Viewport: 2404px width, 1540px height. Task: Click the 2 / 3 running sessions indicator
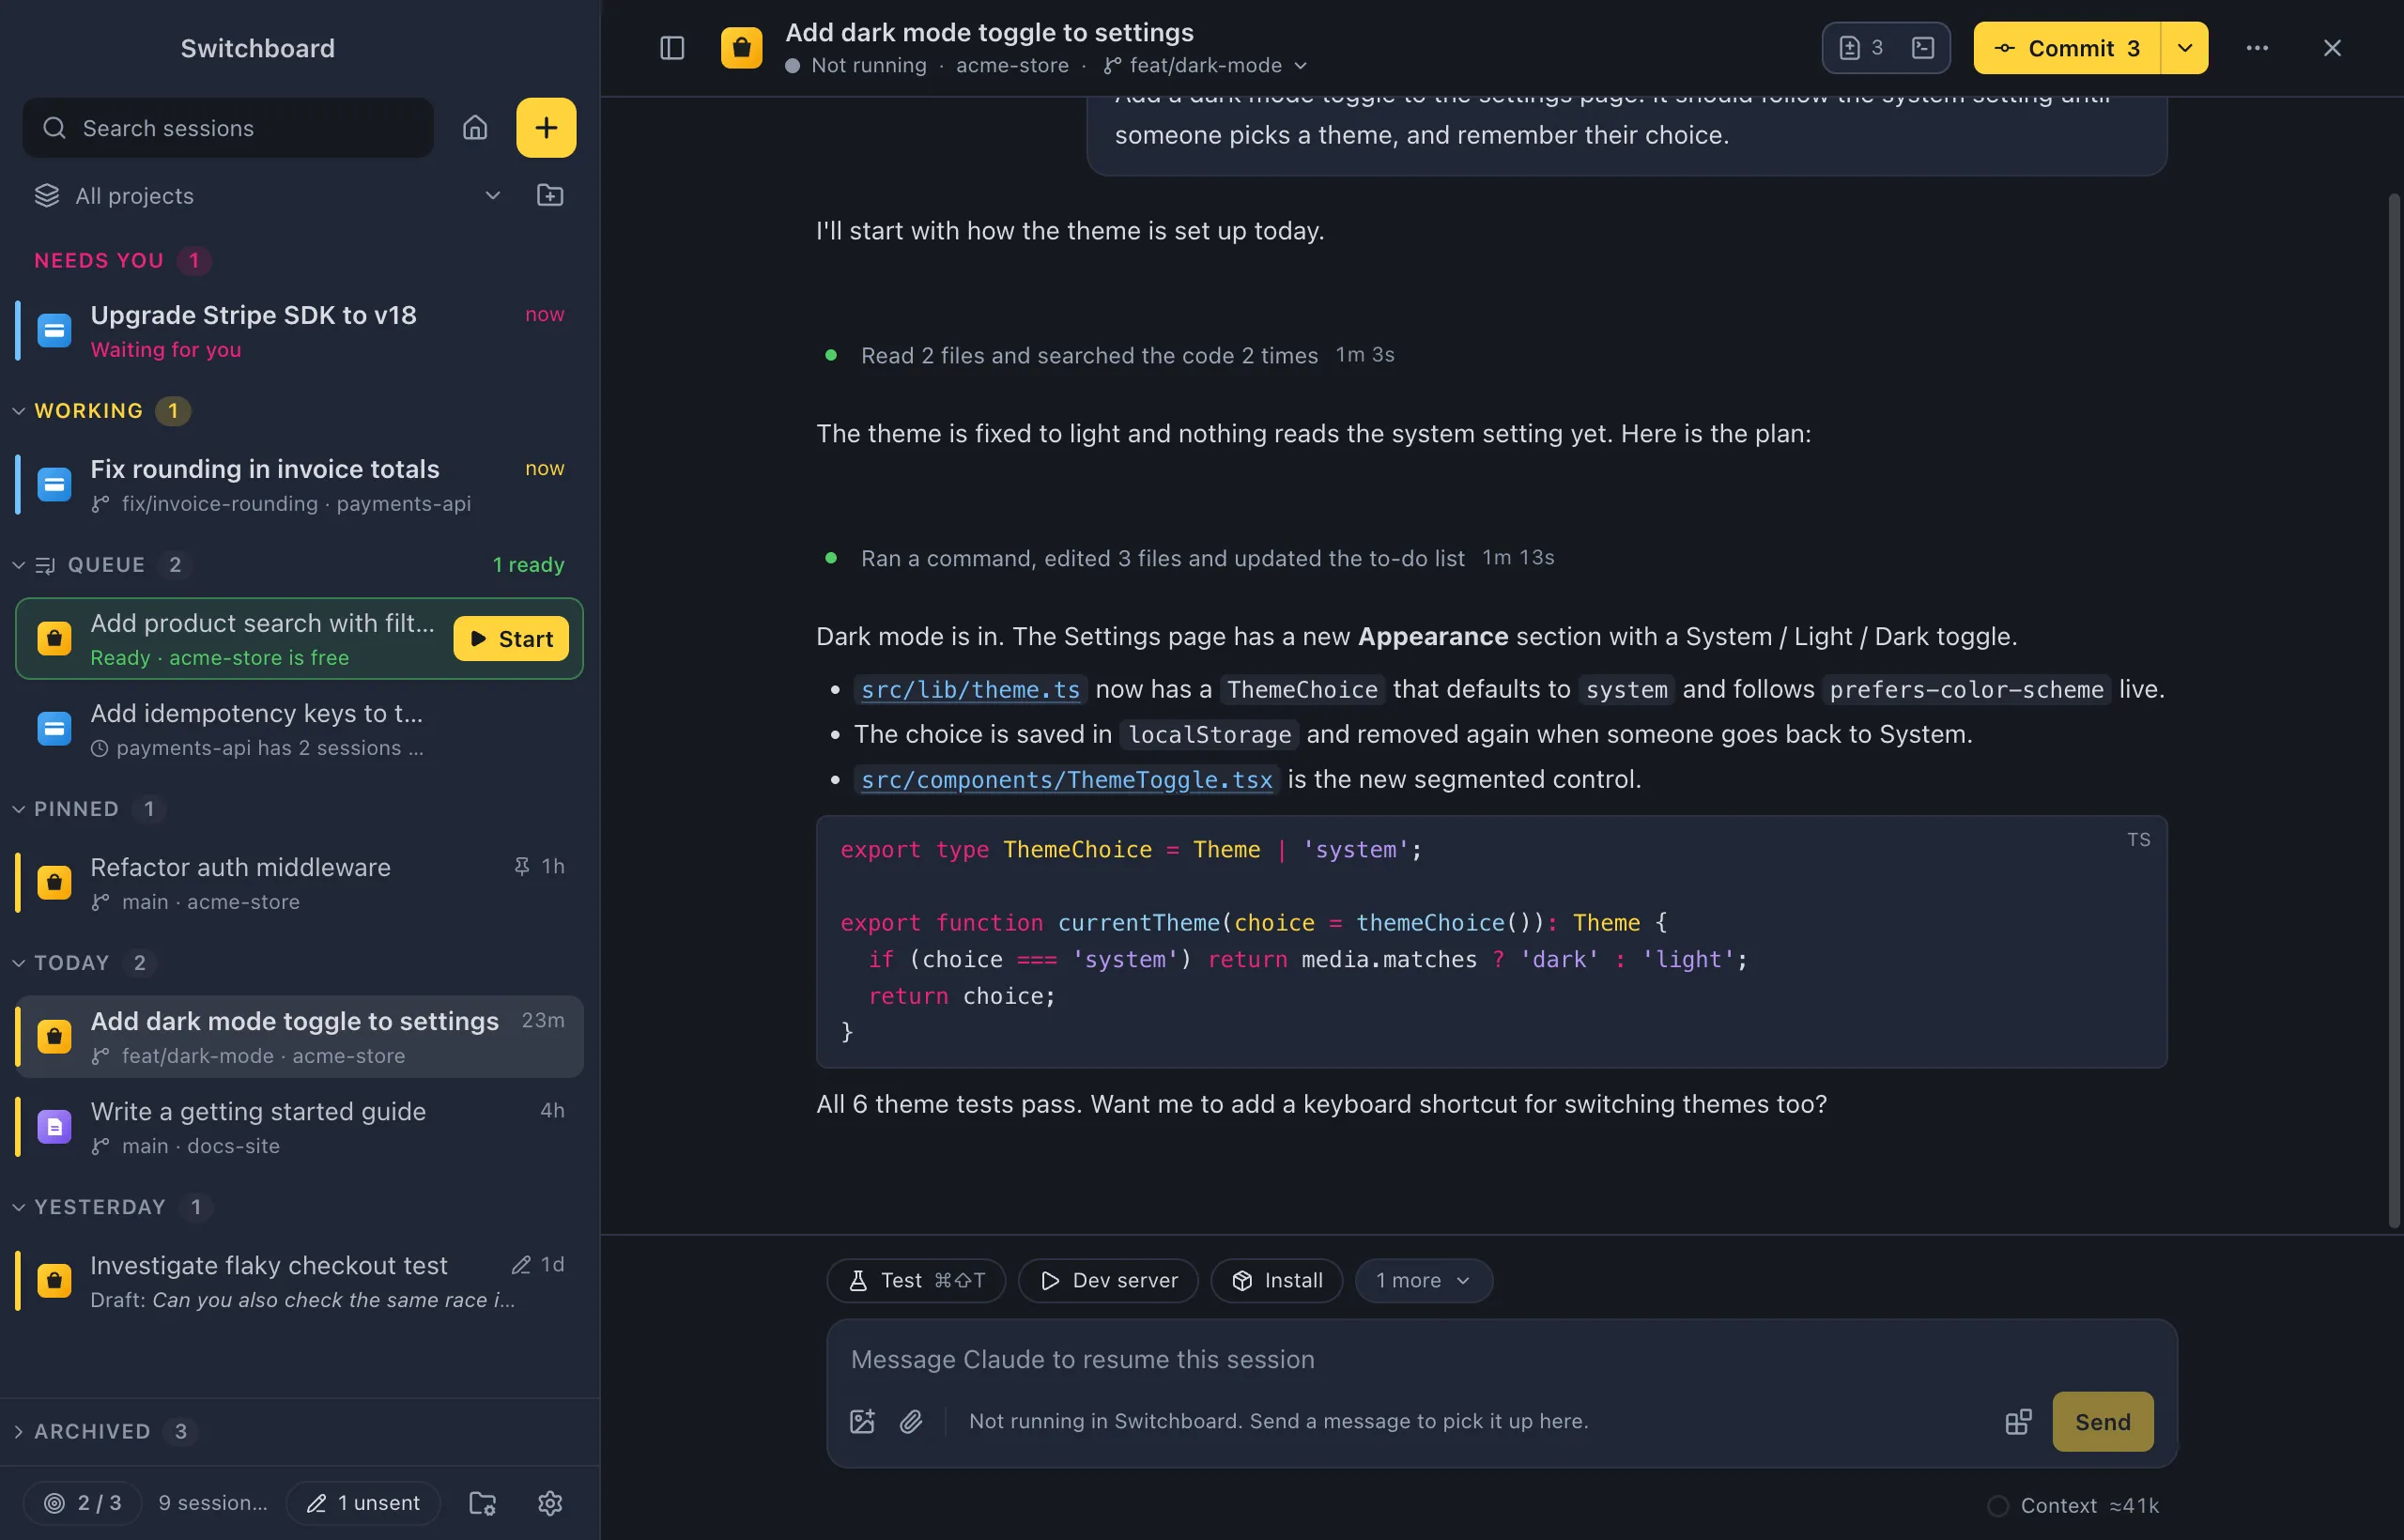coord(83,1503)
